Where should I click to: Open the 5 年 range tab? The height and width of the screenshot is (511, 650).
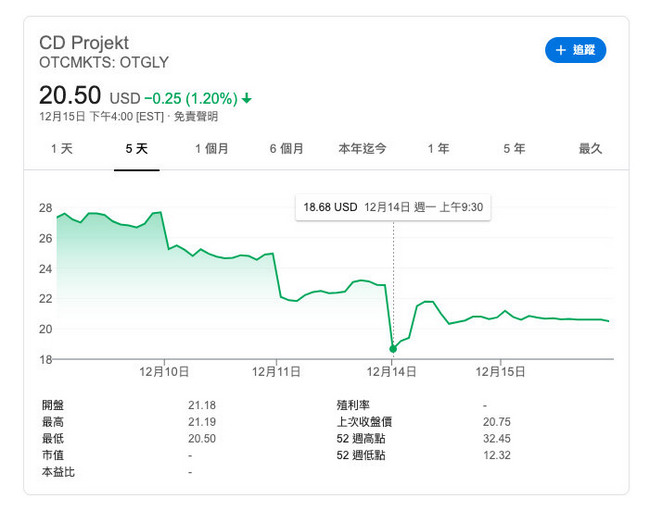[514, 148]
